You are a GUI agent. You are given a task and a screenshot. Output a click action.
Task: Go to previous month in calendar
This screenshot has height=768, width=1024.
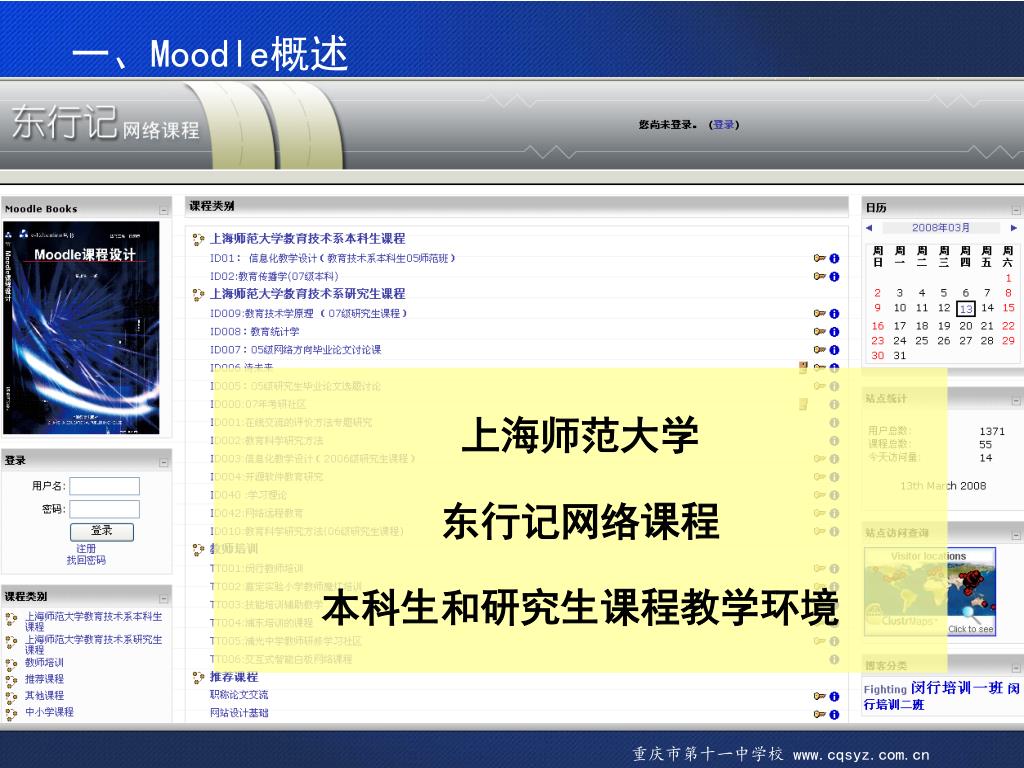[869, 228]
